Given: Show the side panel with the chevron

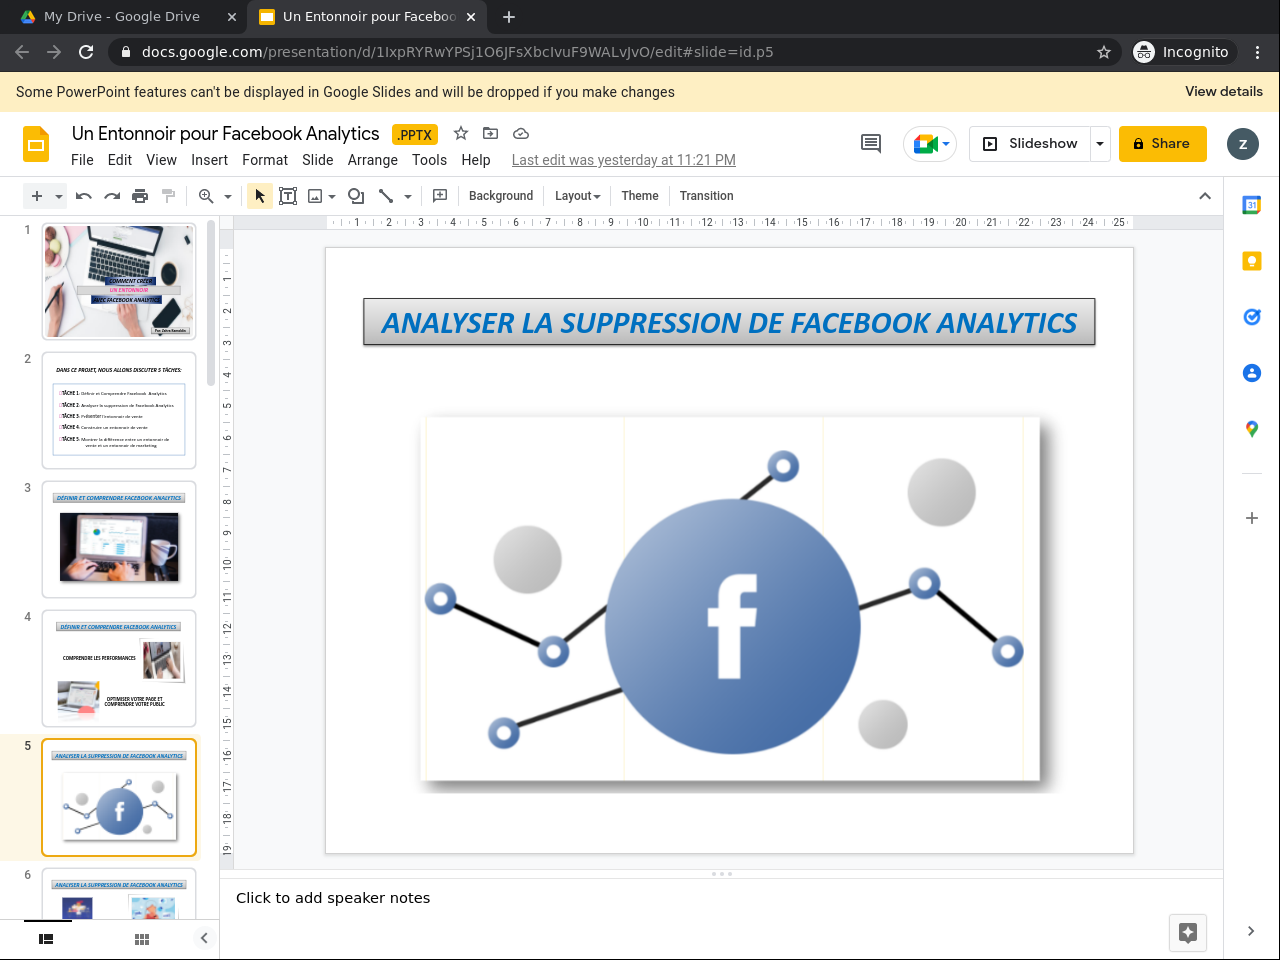Looking at the screenshot, I should [x=1251, y=931].
